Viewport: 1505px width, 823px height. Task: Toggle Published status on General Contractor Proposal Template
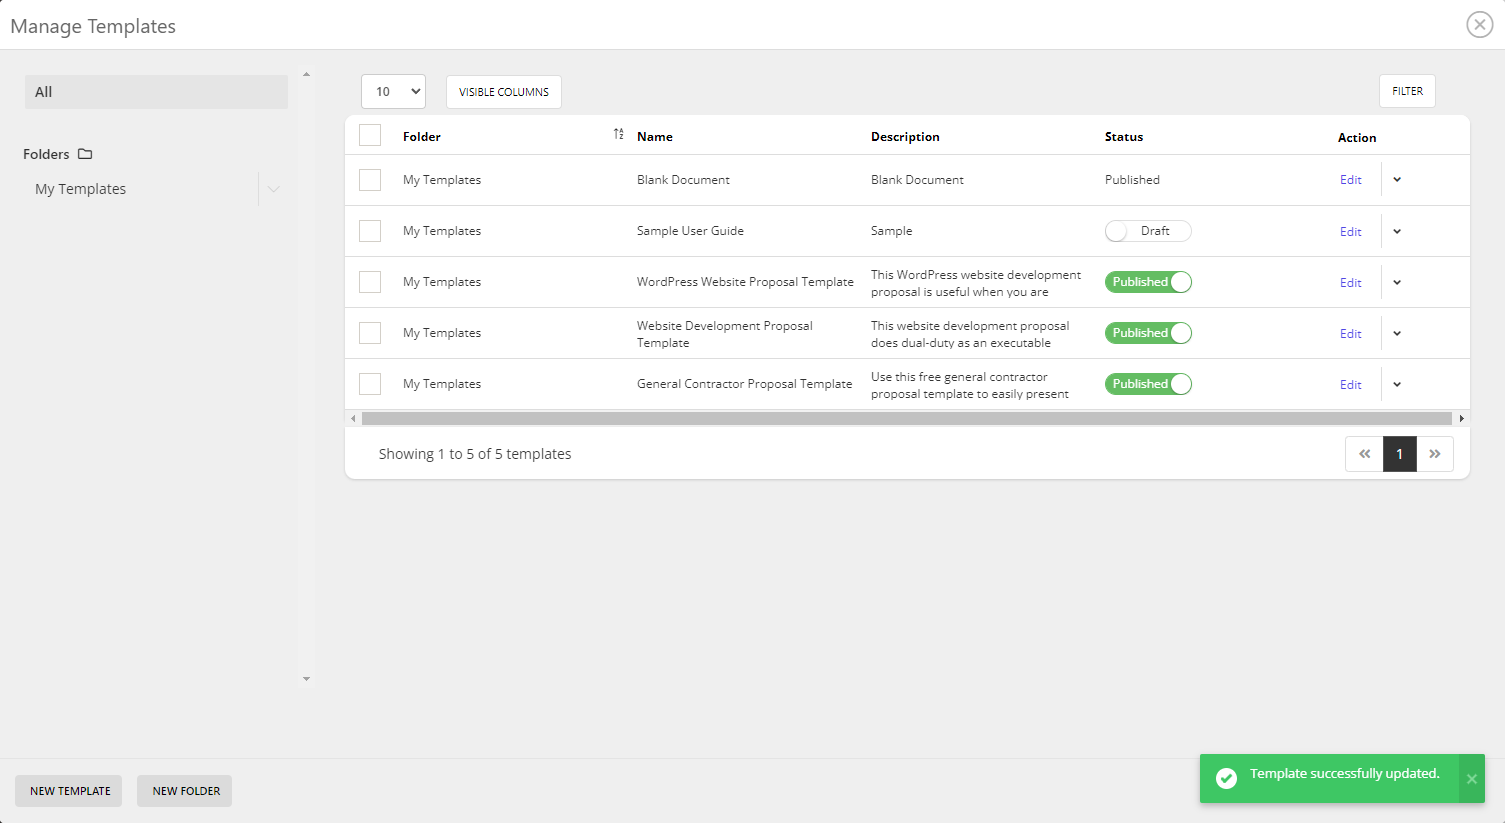(x=1148, y=383)
